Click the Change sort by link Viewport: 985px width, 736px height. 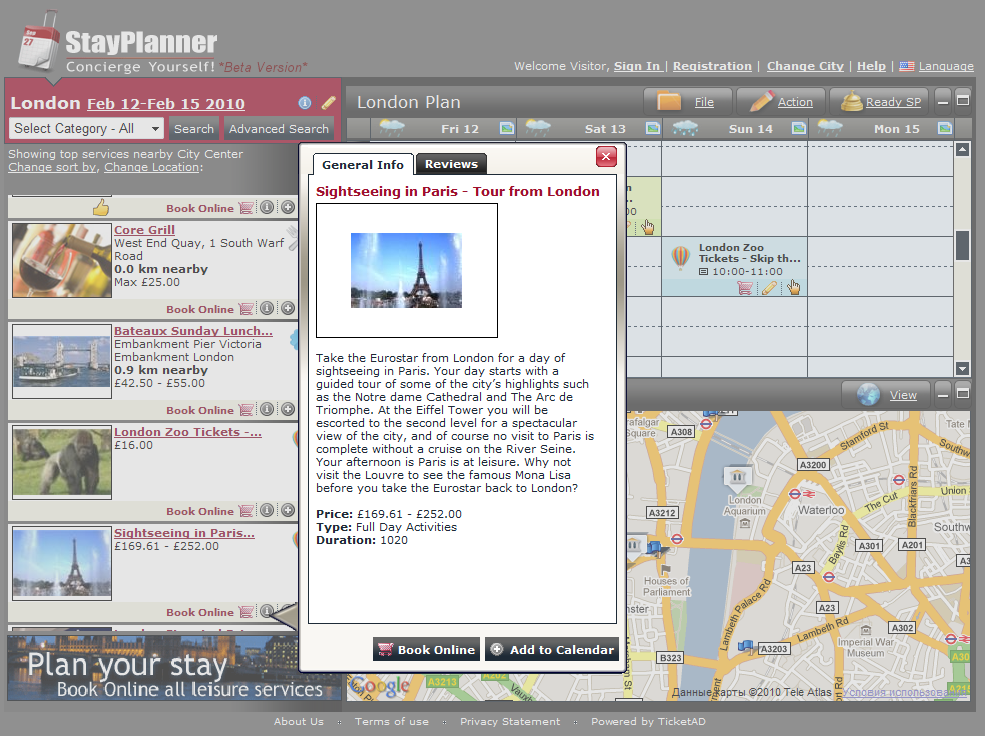pos(52,167)
